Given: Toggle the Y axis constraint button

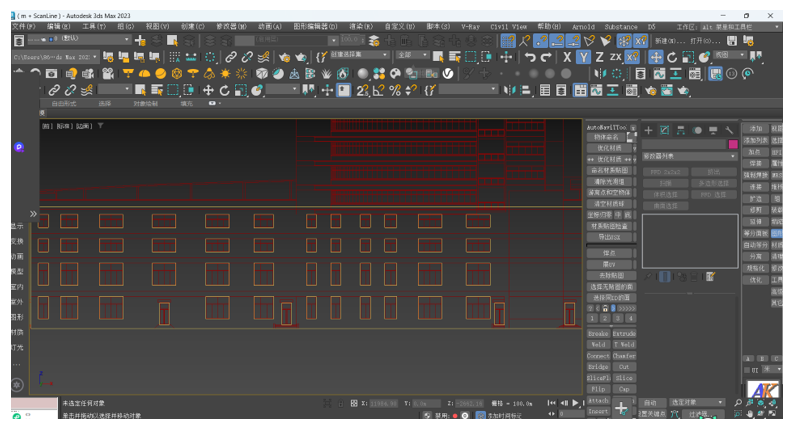Looking at the screenshot, I should coord(584,57).
